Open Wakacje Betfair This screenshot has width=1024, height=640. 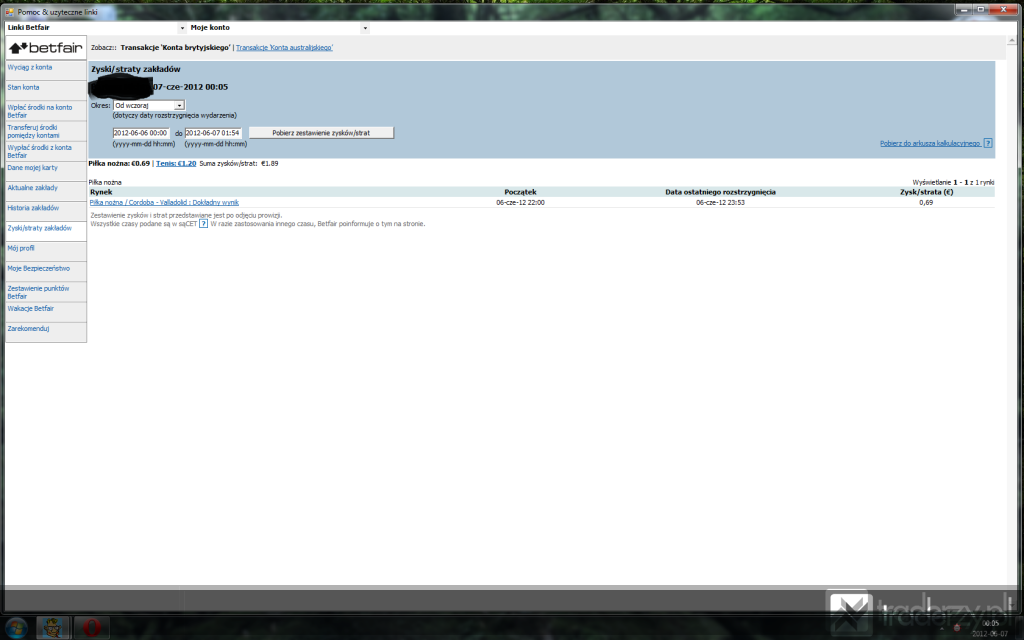pos(31,308)
